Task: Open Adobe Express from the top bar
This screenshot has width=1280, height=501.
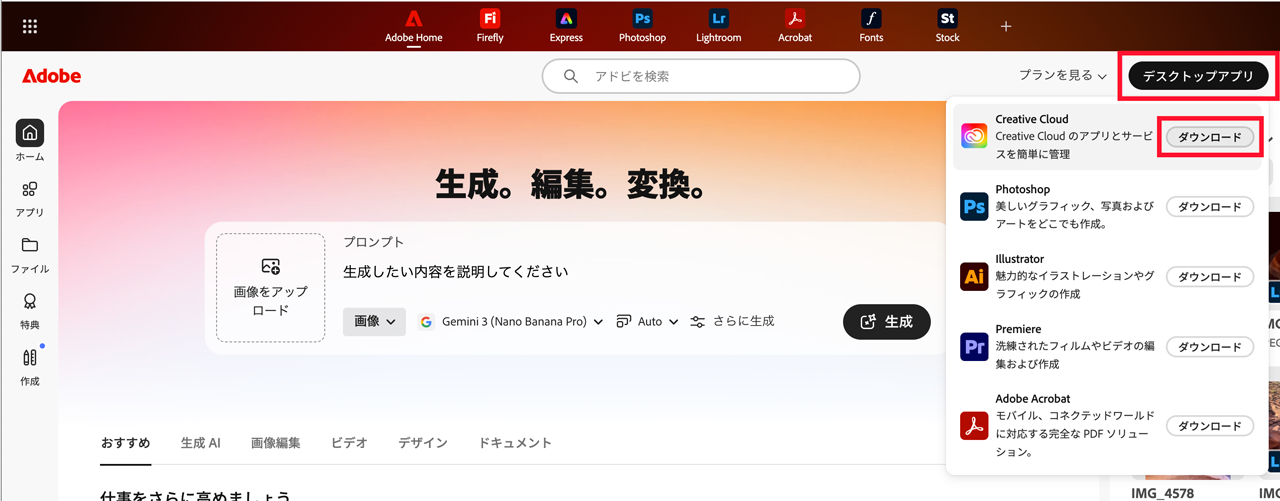Action: (566, 27)
